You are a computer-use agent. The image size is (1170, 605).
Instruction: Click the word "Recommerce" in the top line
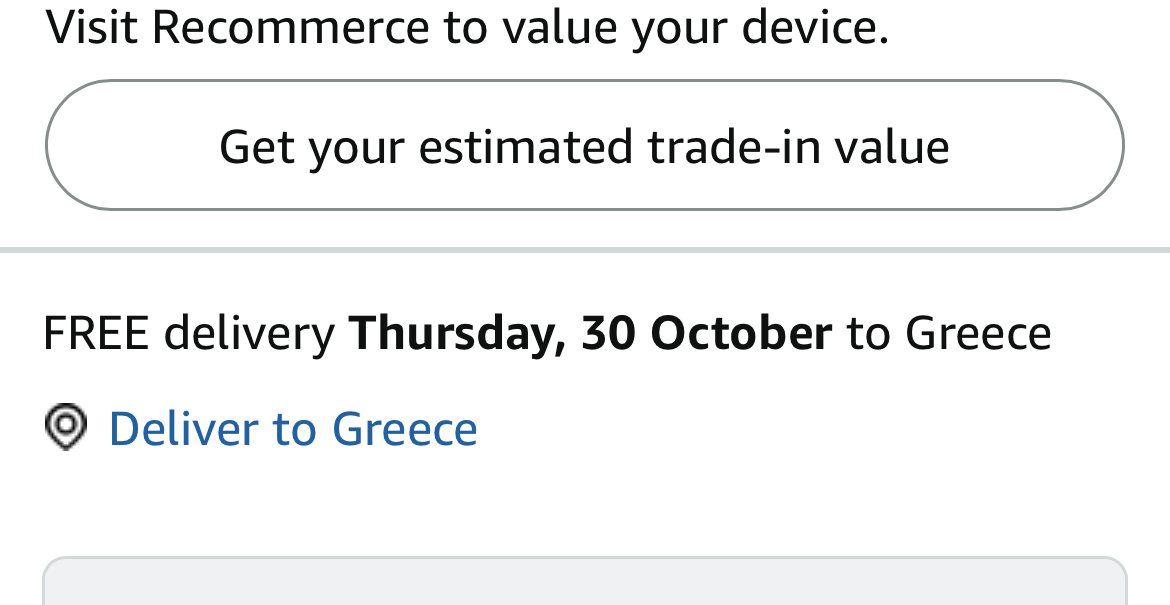290,27
